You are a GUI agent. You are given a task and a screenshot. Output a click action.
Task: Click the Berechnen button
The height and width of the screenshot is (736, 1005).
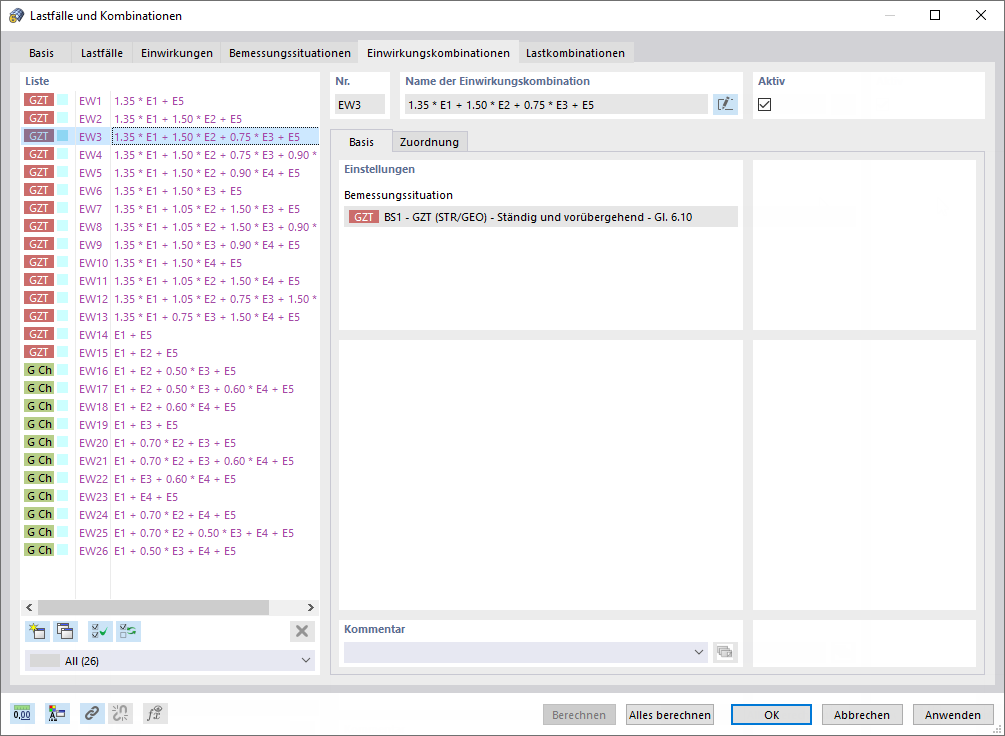click(579, 714)
